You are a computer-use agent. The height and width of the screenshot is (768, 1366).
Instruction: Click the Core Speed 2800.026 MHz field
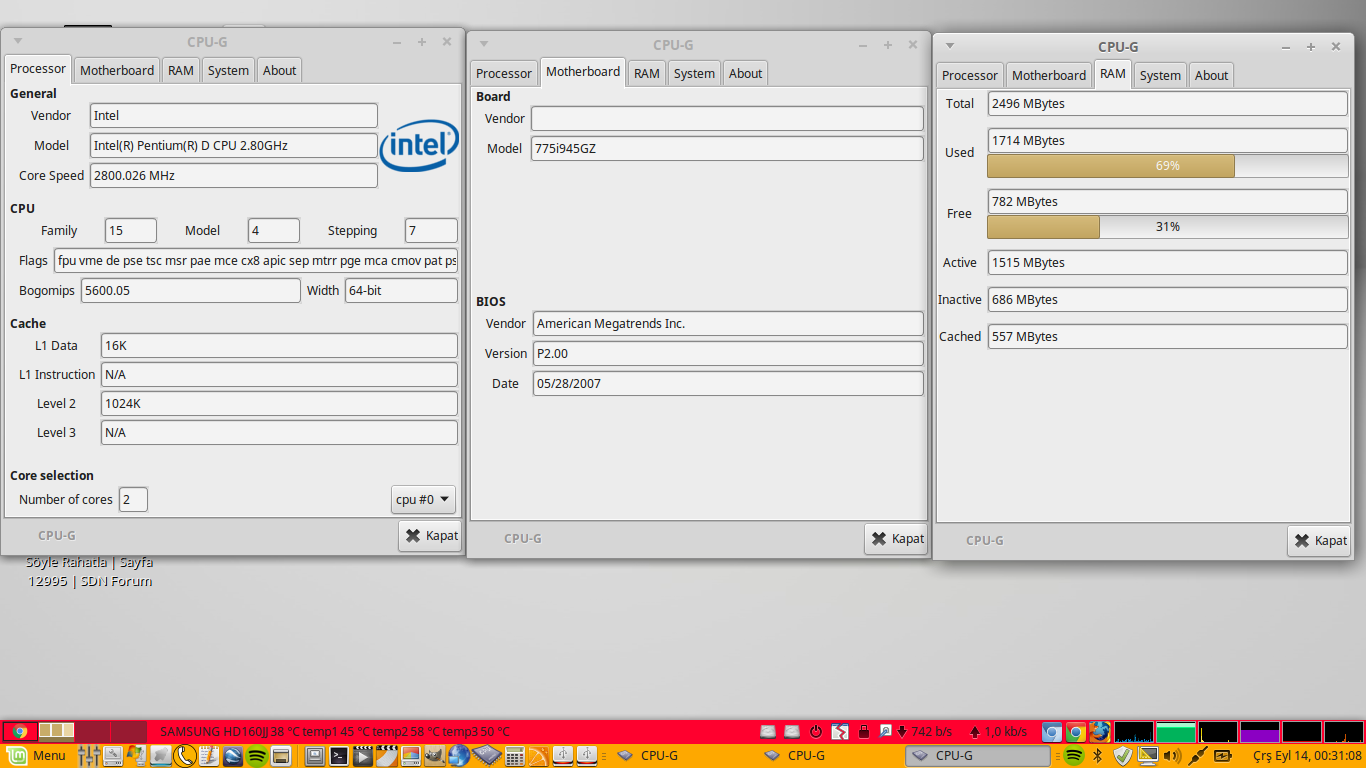coord(234,175)
